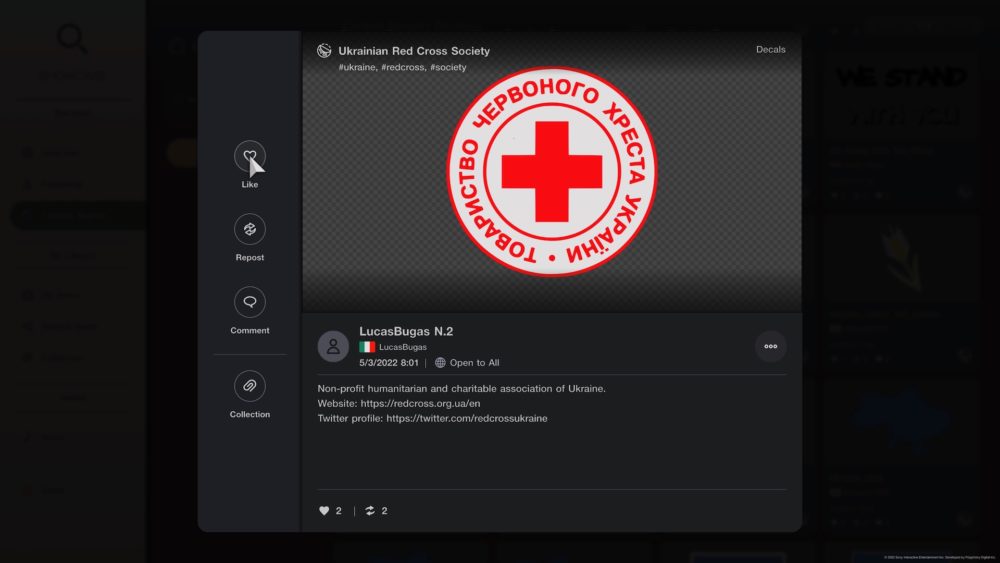Click the non-profit humanitarian description line
The image size is (1000, 563).
(462, 388)
